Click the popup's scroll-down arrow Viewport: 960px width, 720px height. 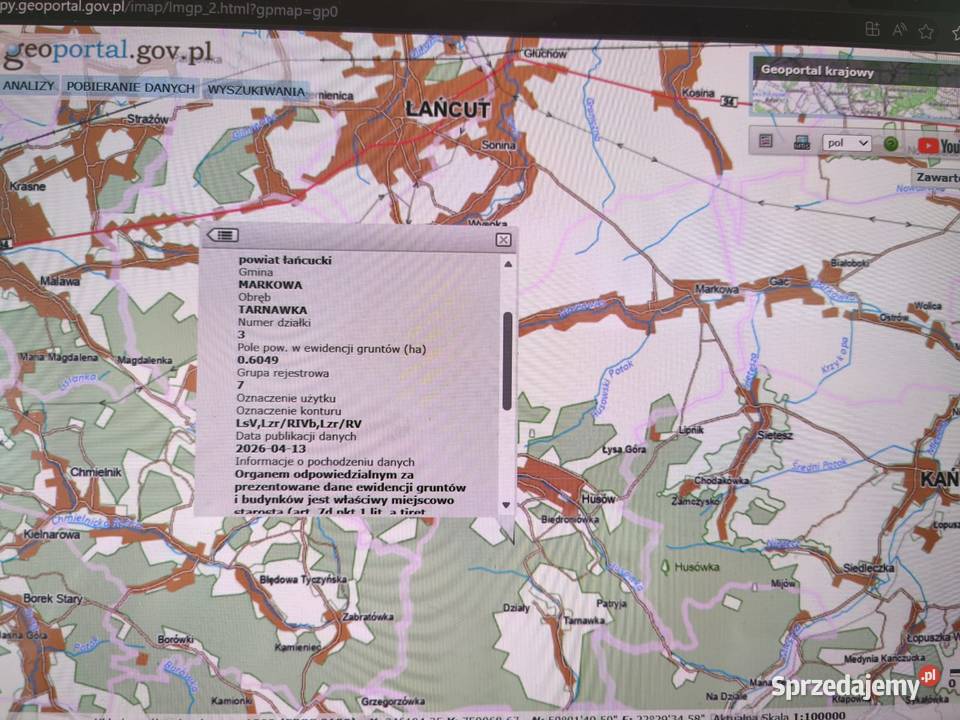click(506, 505)
